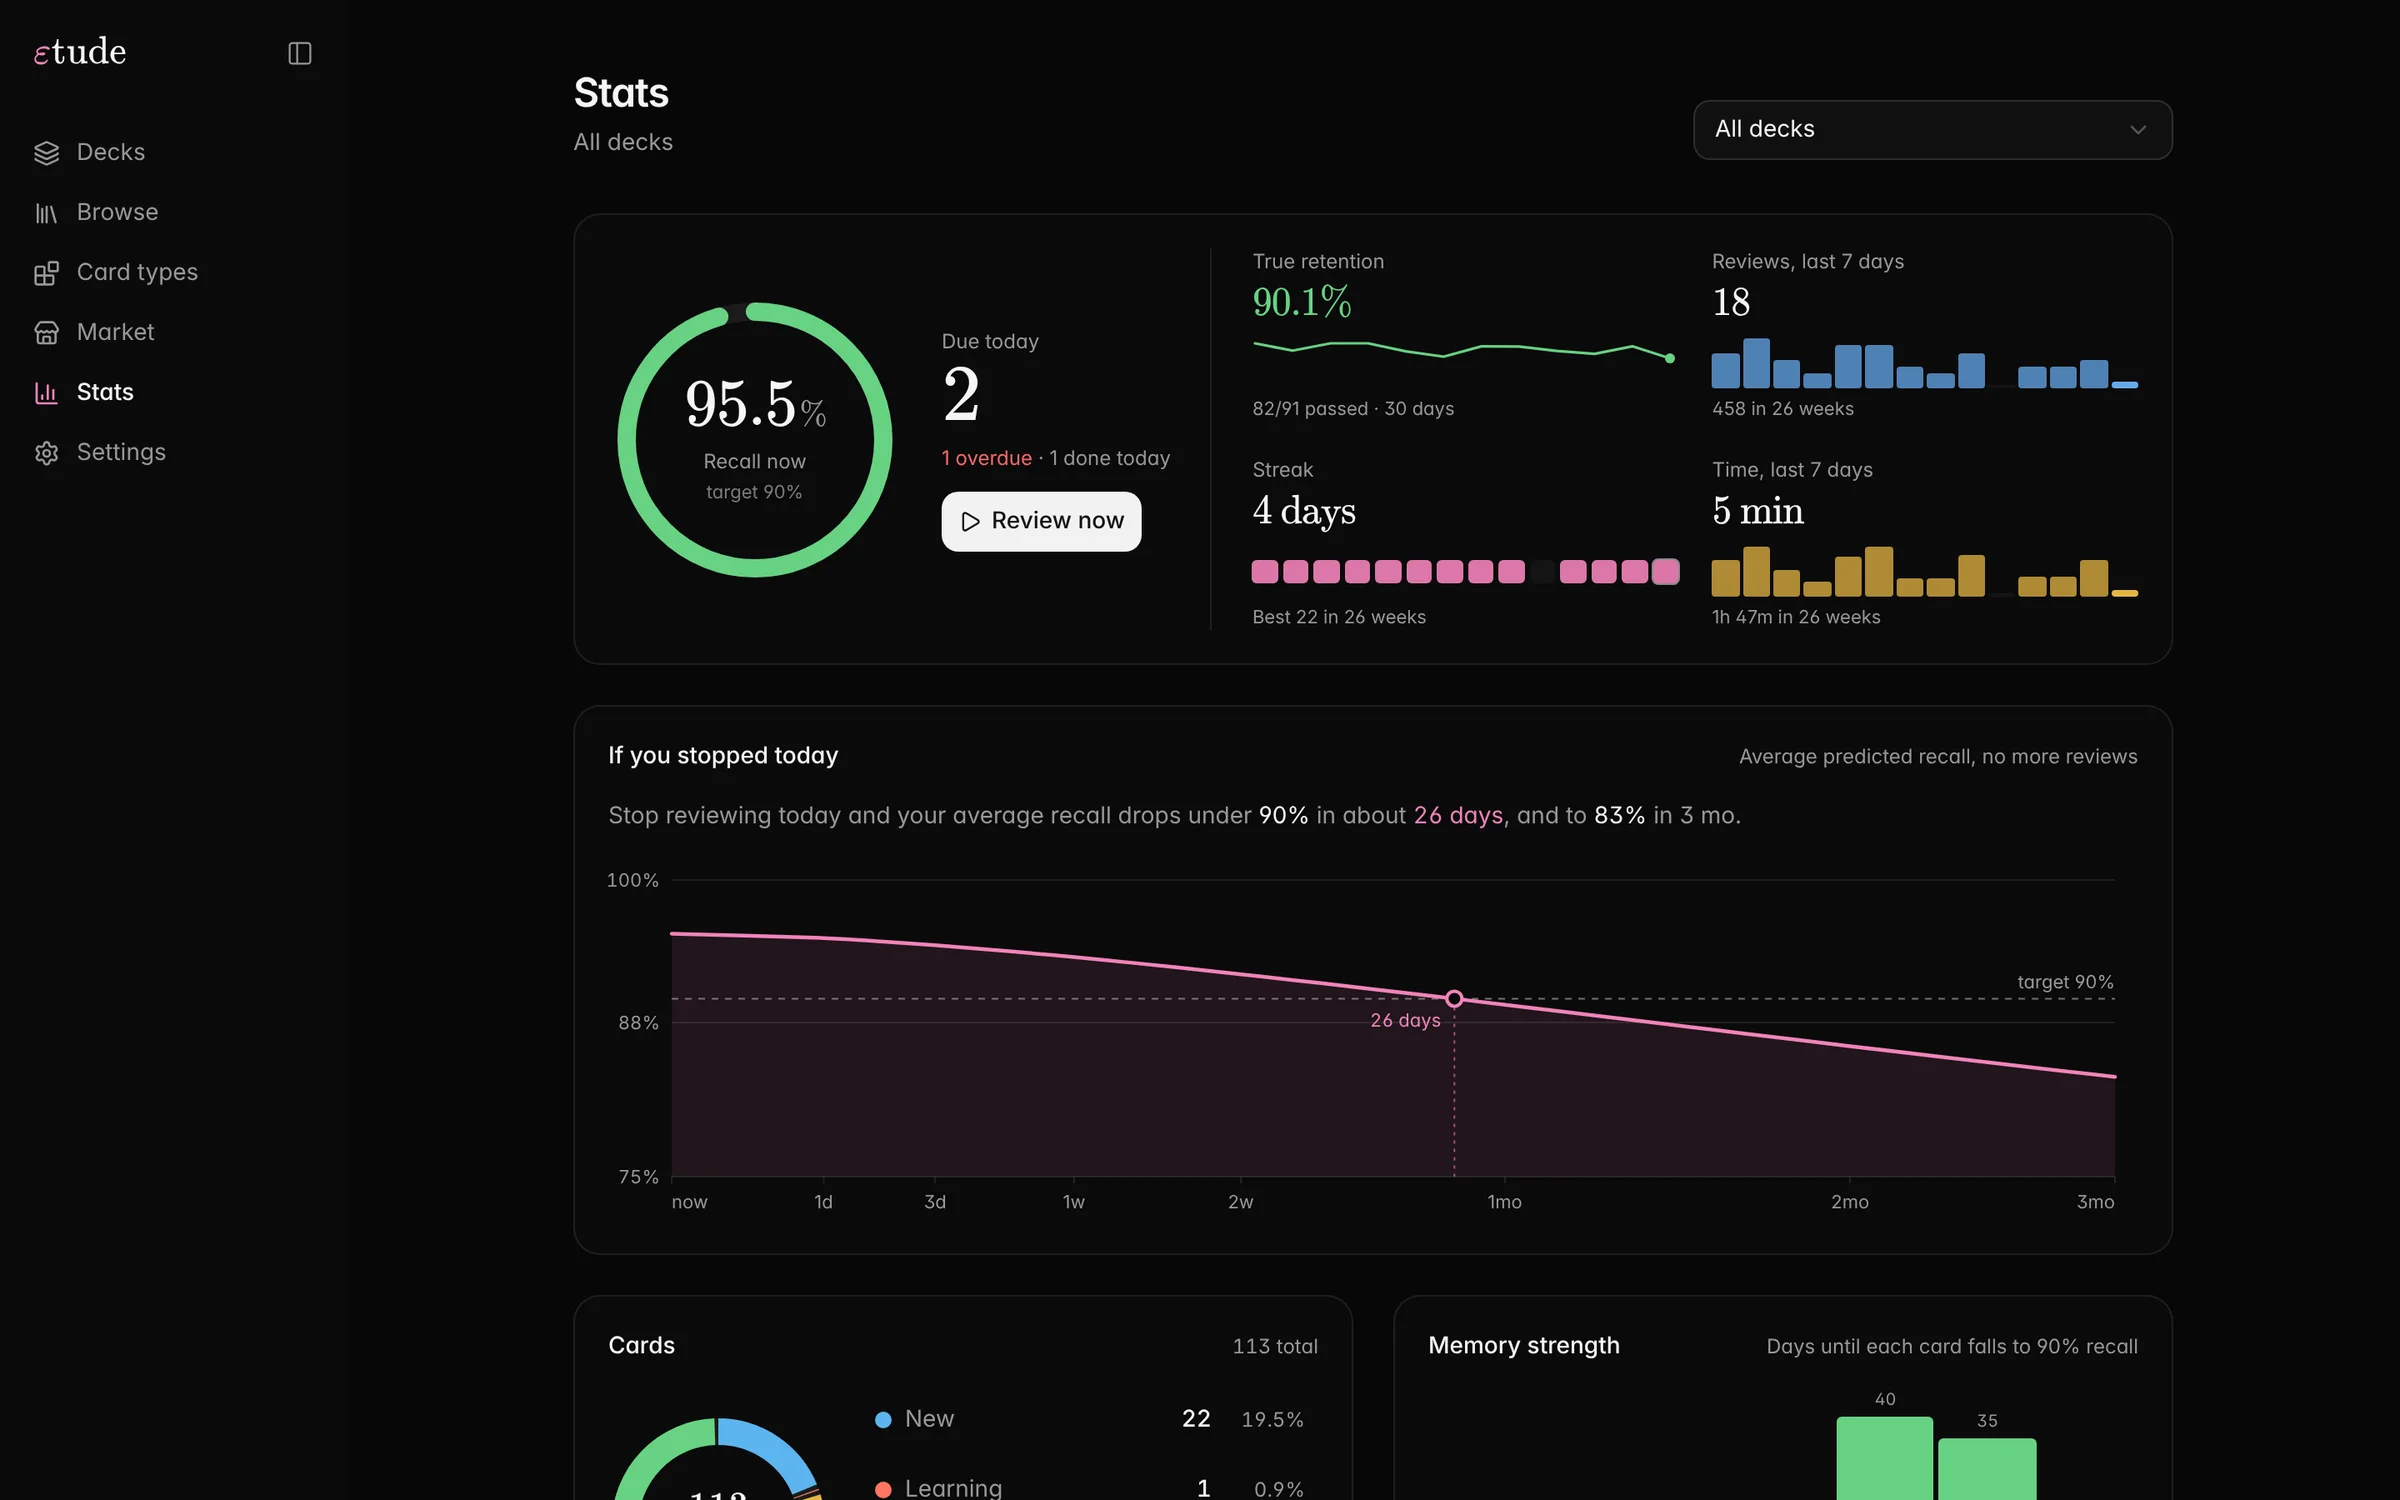Click the New cards legend row
Screen dimensions: 2400x1500
(x=1090, y=1419)
